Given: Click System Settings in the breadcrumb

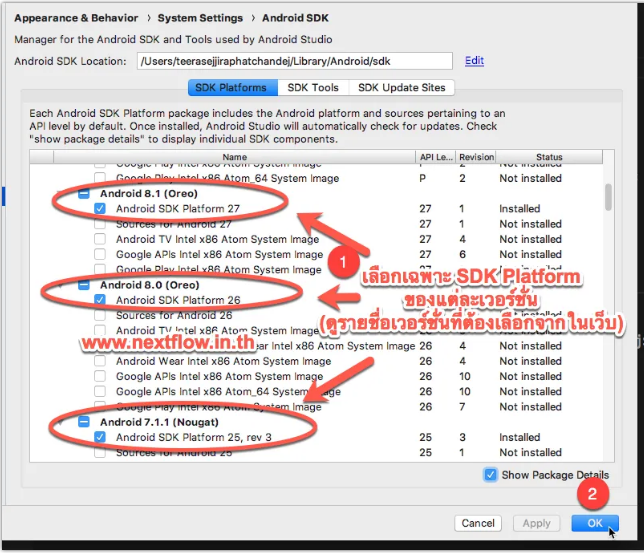Looking at the screenshot, I should pyautogui.click(x=200, y=18).
